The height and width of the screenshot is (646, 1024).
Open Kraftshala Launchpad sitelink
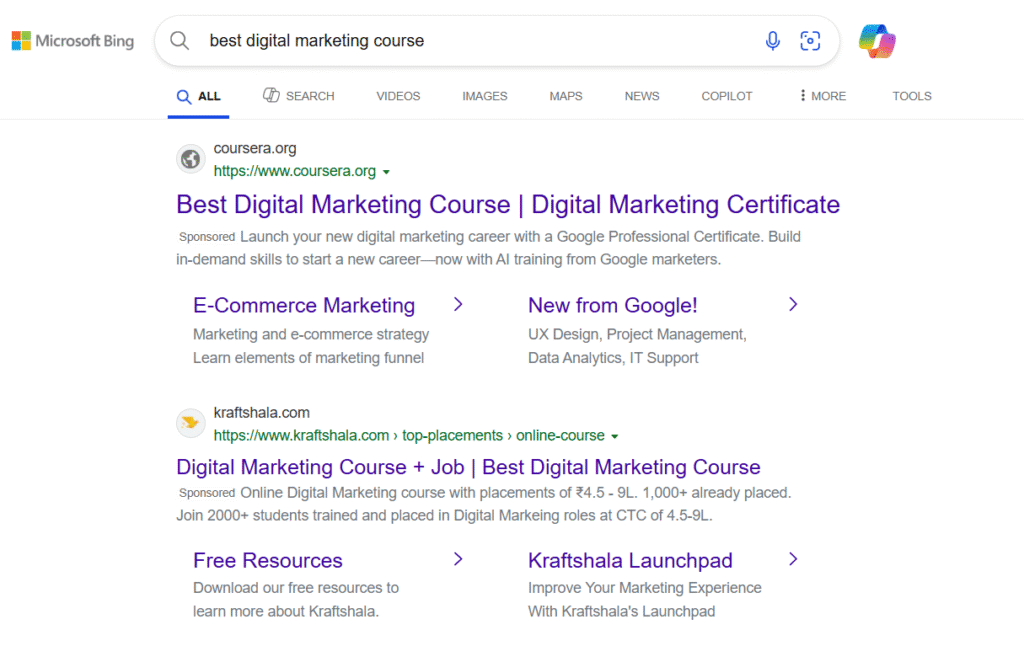pyautogui.click(x=630, y=560)
